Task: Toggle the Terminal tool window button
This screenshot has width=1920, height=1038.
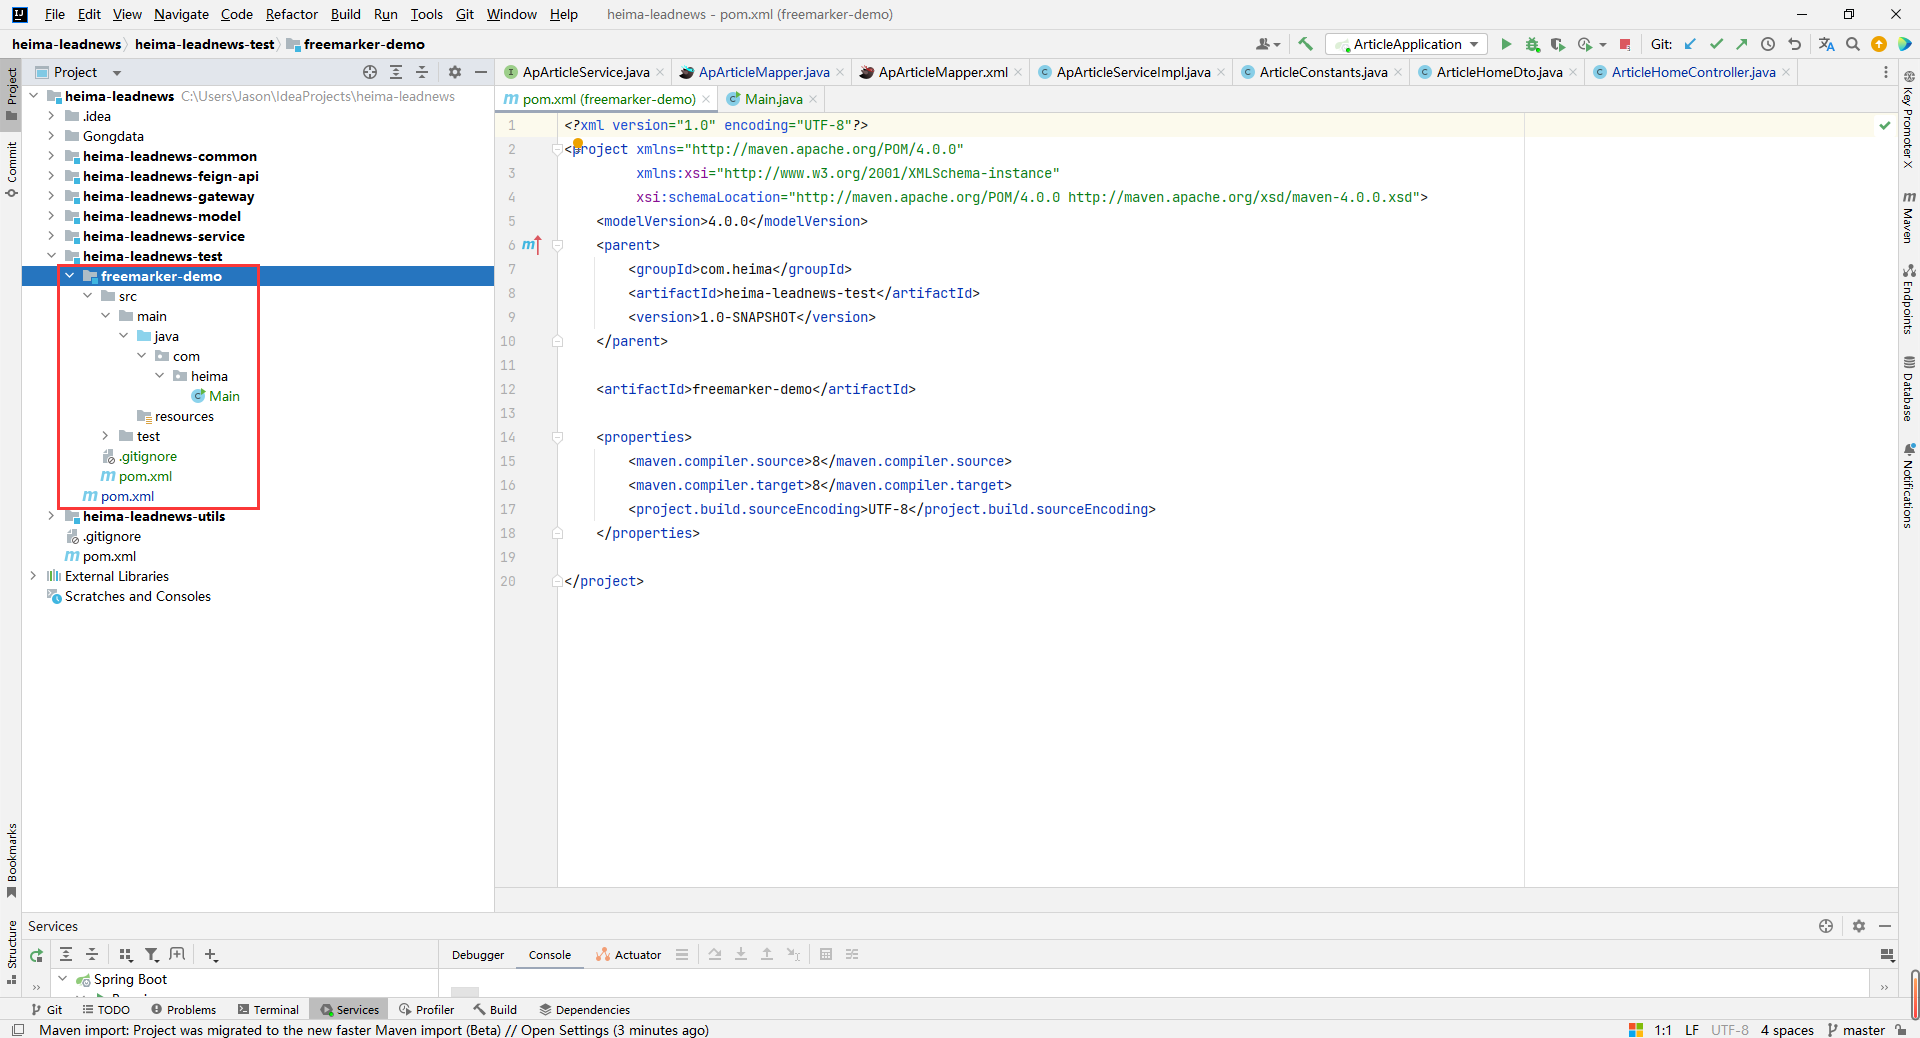Action: point(268,1010)
